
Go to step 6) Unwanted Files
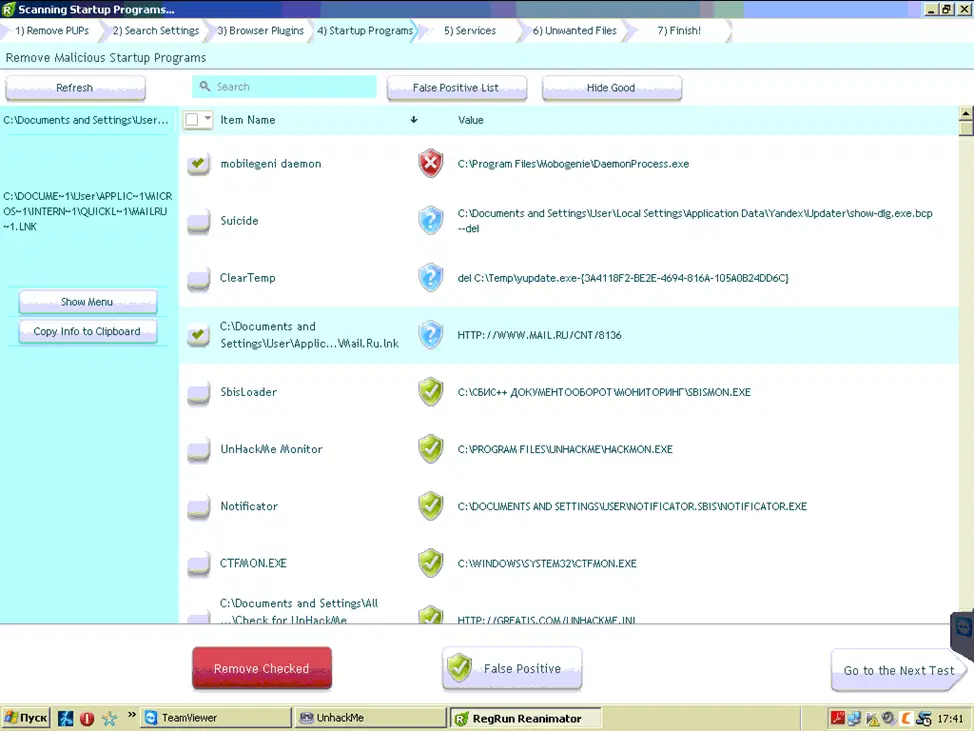575,30
